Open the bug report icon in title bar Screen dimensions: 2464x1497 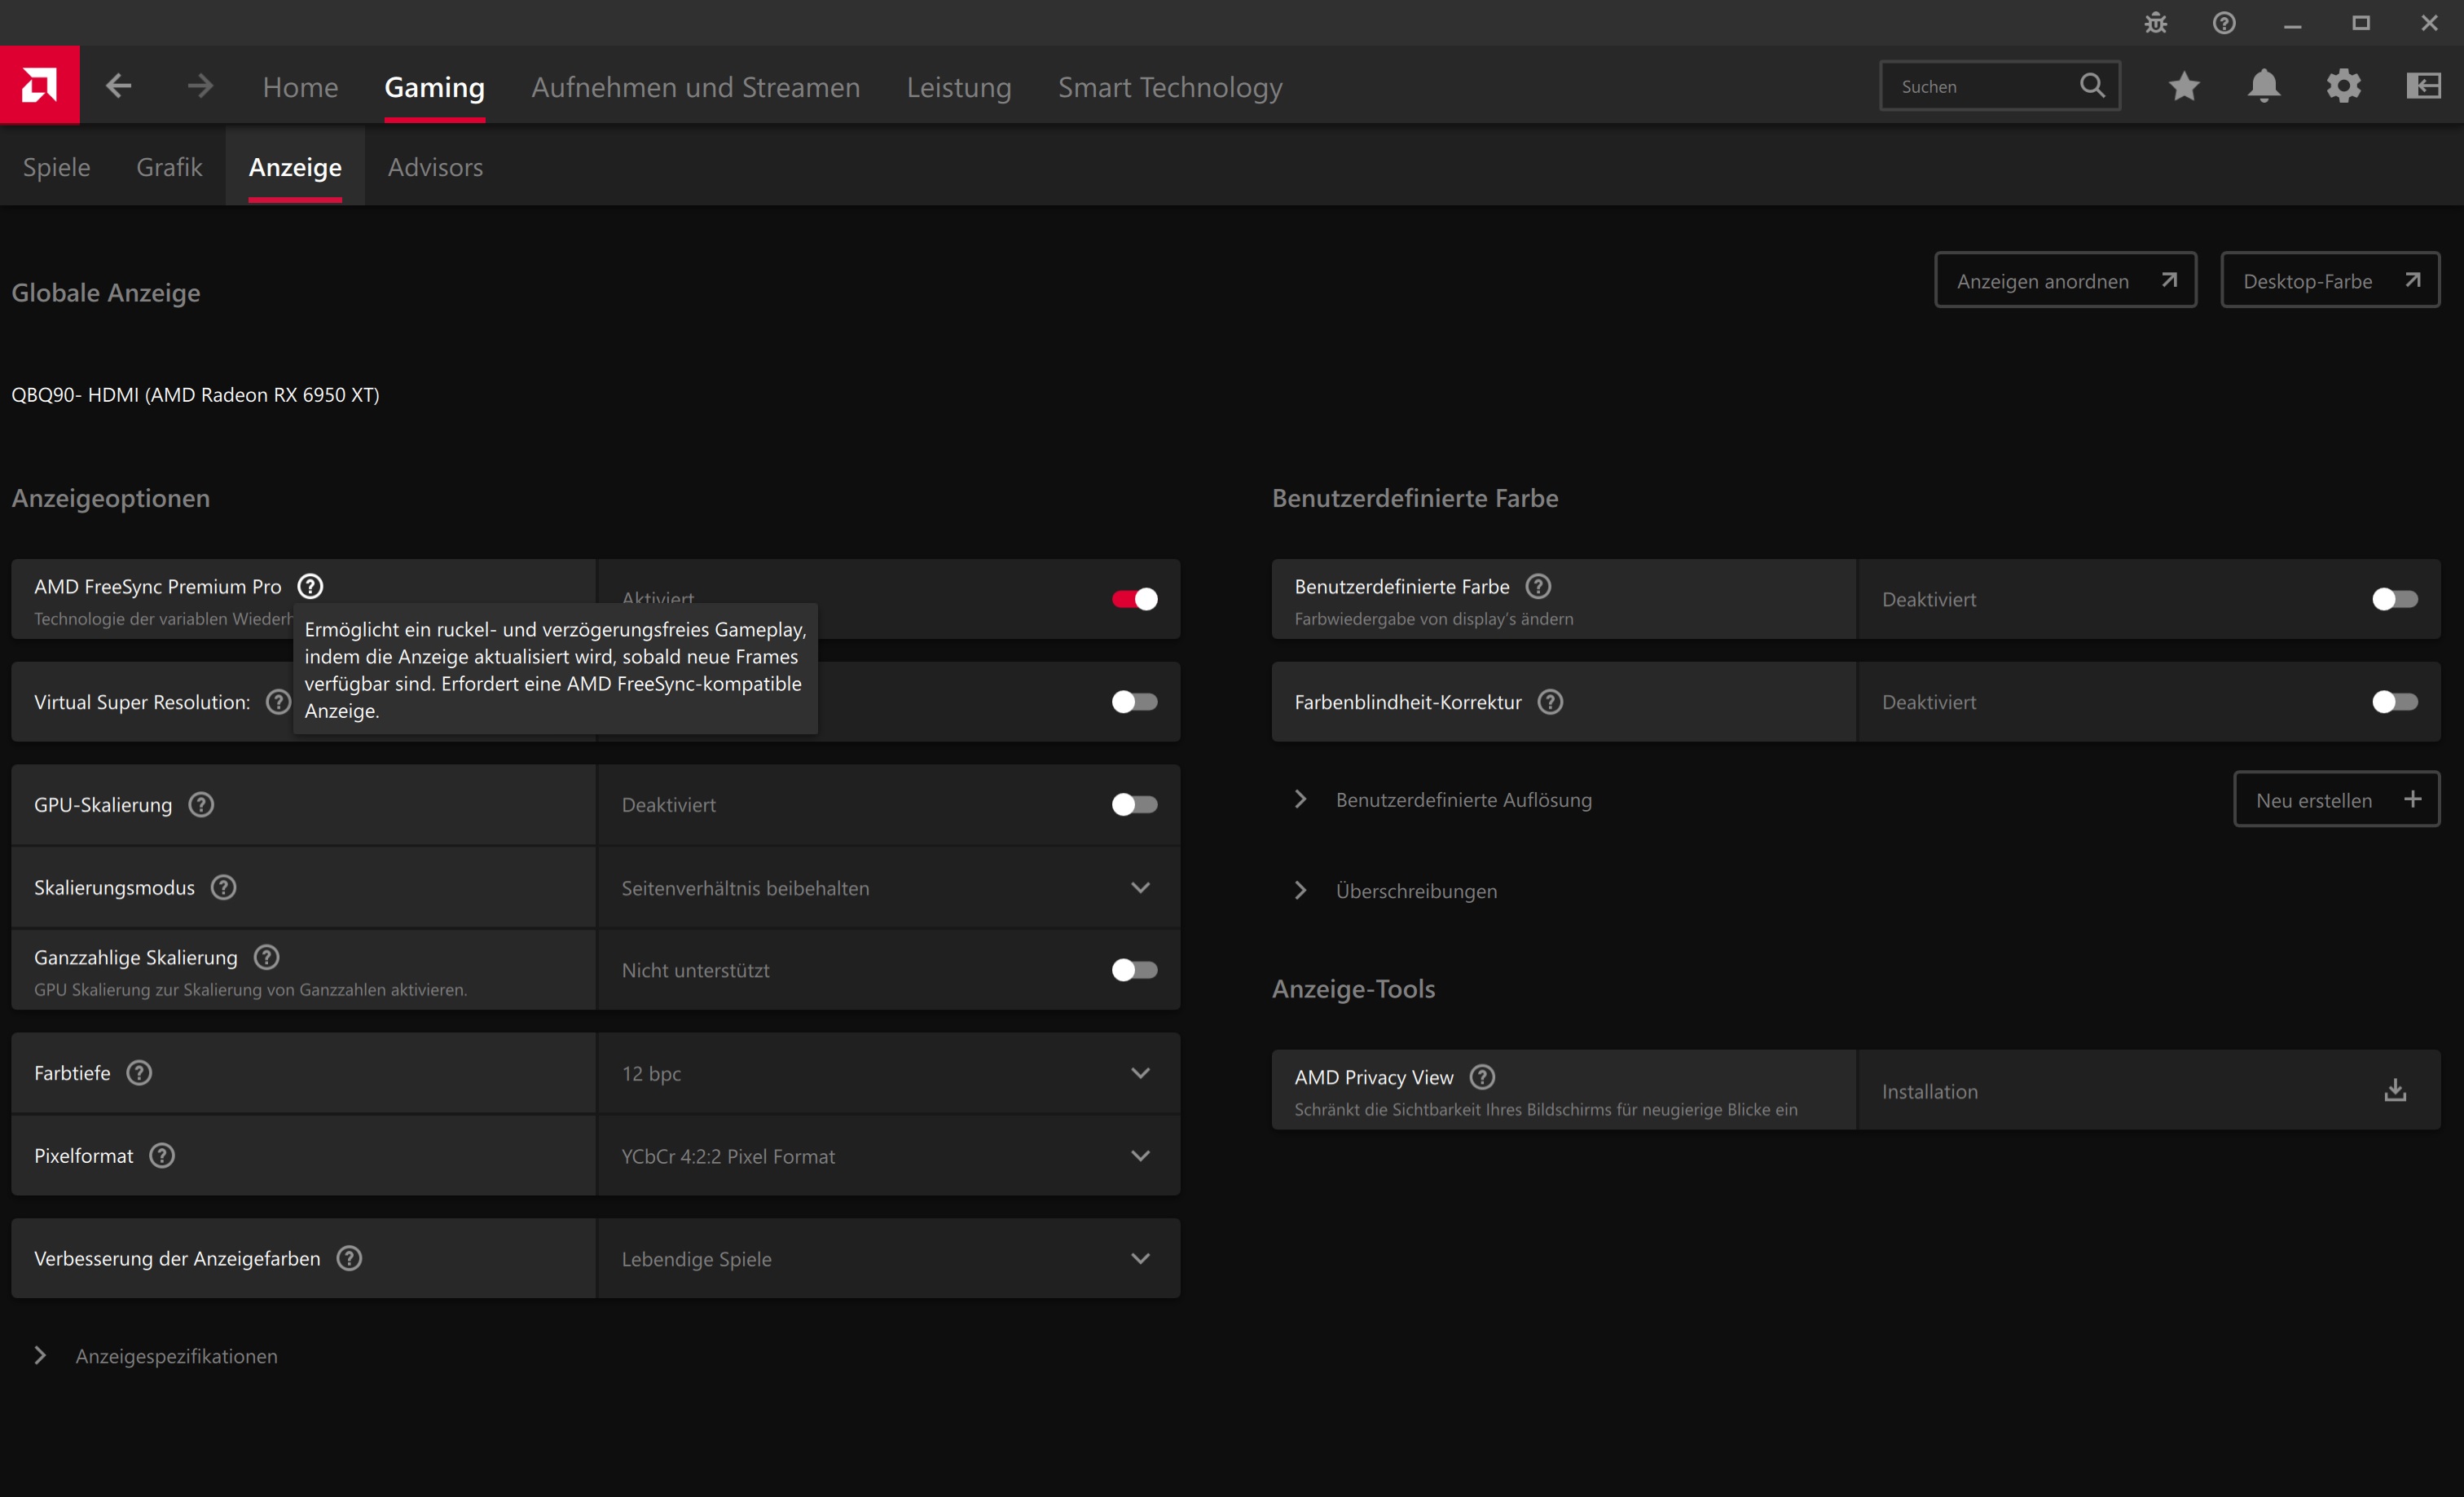click(x=2155, y=23)
